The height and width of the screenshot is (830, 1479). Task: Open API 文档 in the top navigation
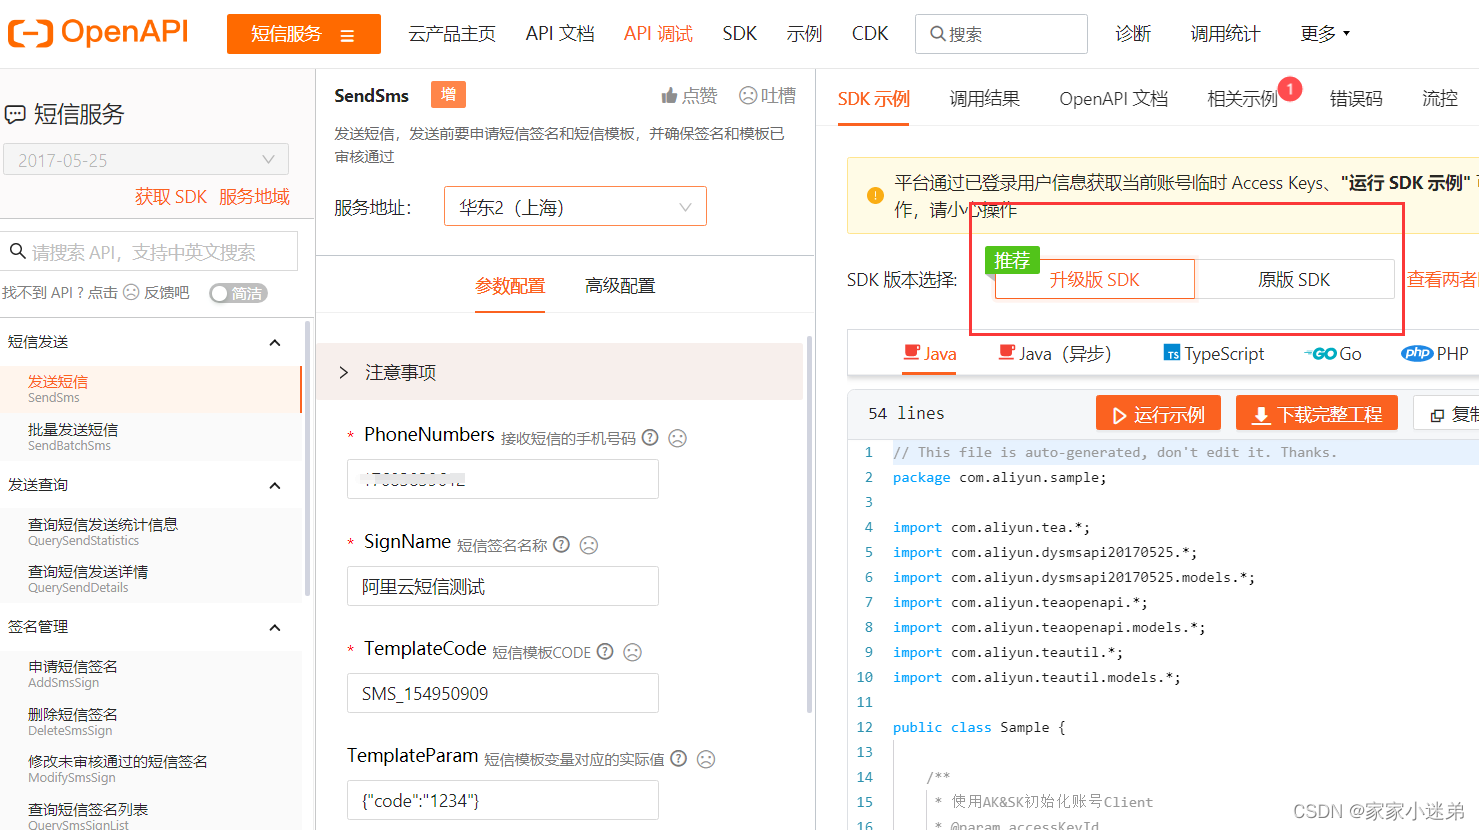tap(560, 33)
